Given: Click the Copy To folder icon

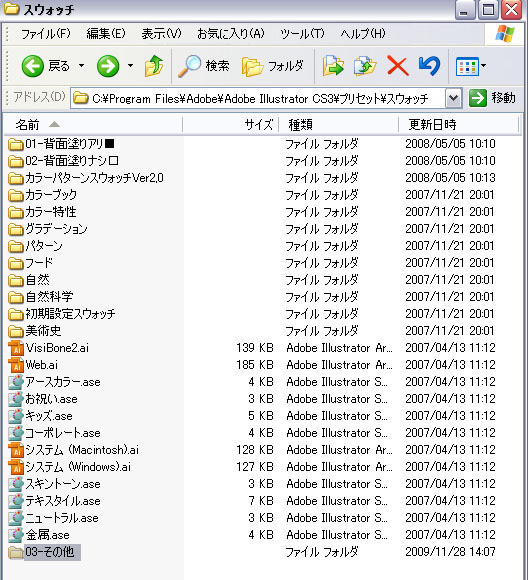Looking at the screenshot, I should (x=365, y=66).
